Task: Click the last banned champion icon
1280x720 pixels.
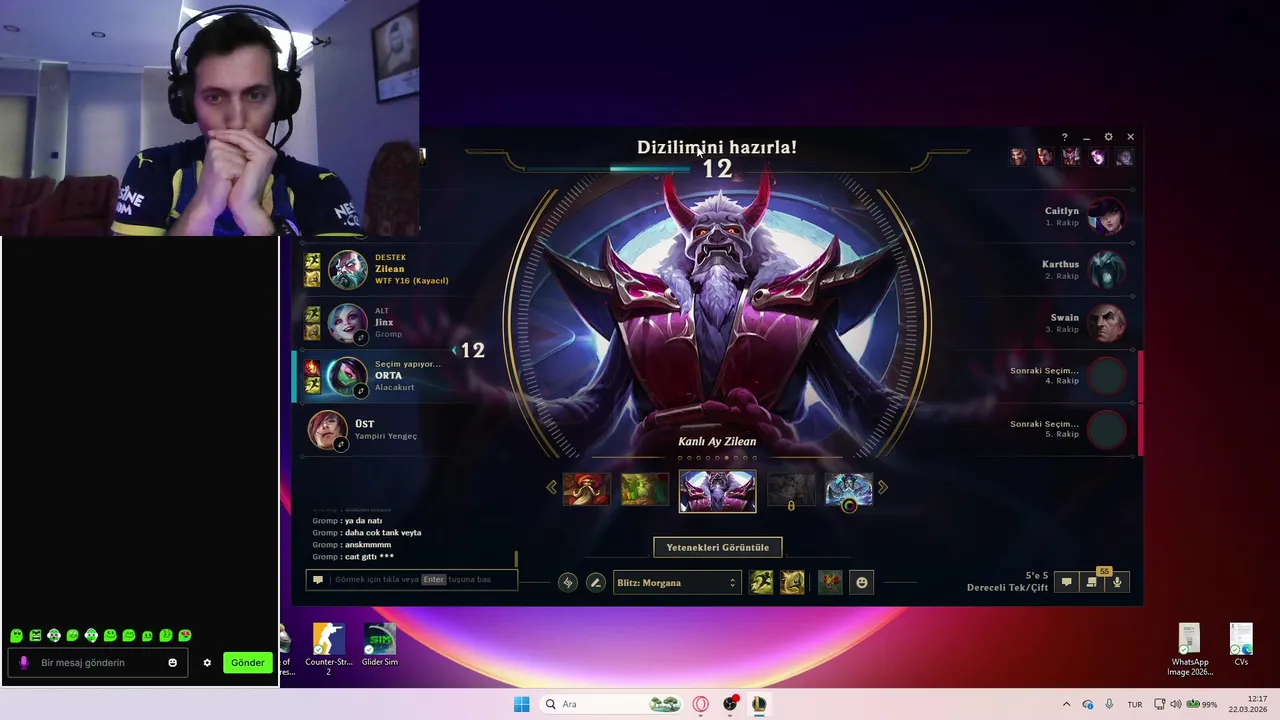Action: (1124, 157)
